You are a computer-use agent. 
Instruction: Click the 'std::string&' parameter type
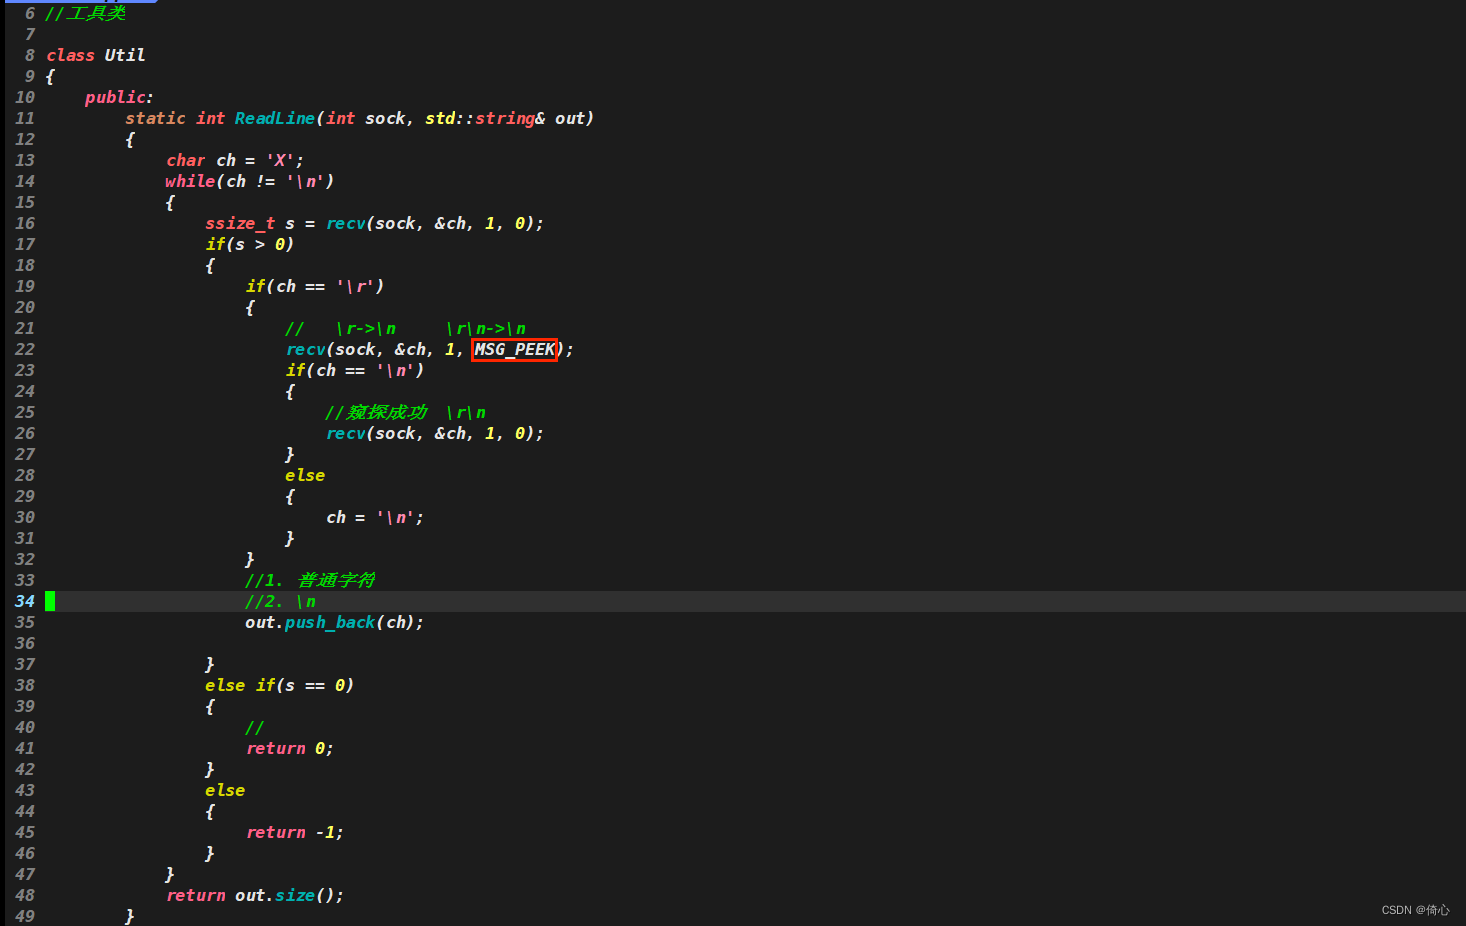tap(485, 118)
